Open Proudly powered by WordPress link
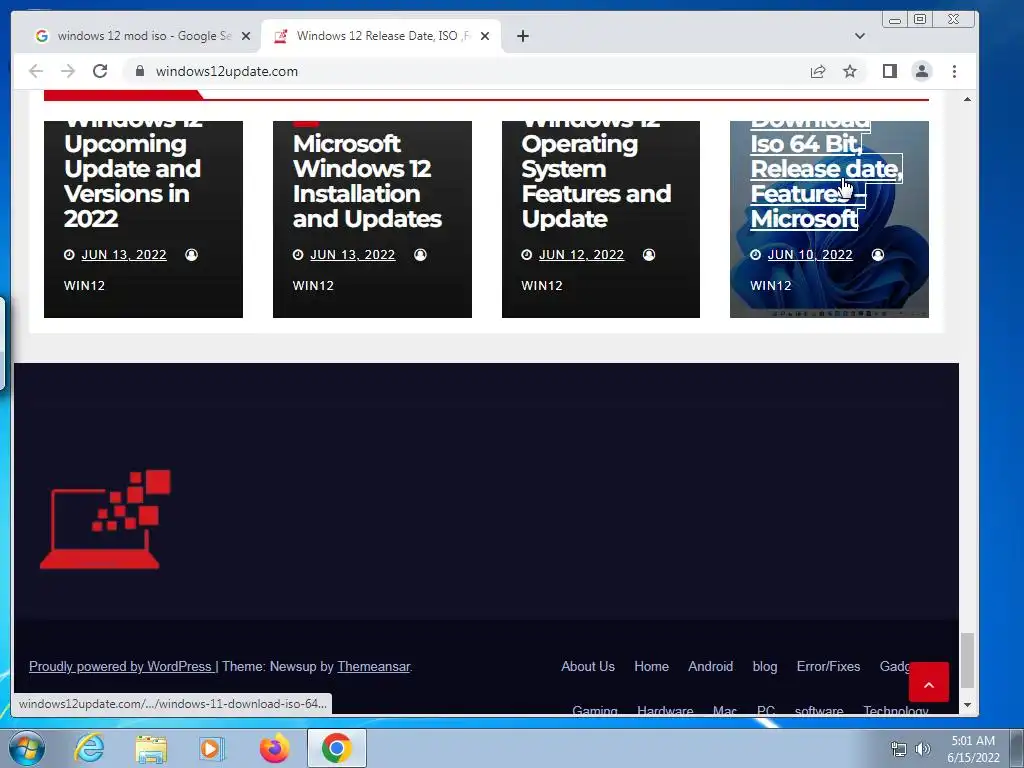 coord(120,666)
